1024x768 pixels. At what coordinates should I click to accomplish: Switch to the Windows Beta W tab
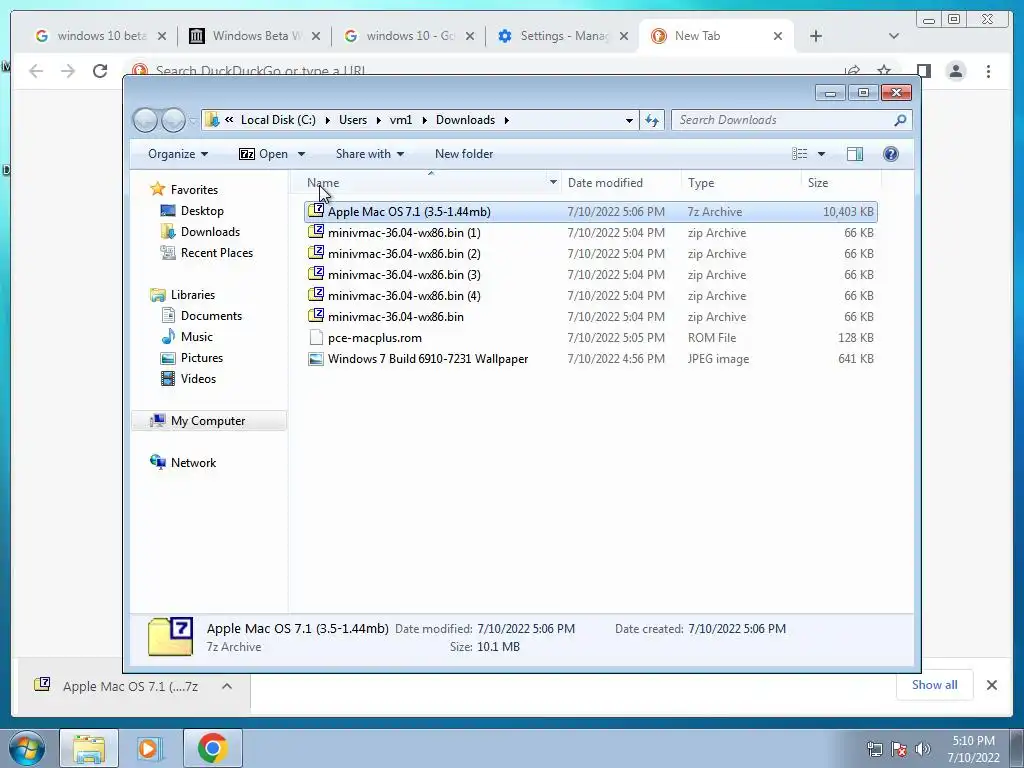click(x=254, y=36)
